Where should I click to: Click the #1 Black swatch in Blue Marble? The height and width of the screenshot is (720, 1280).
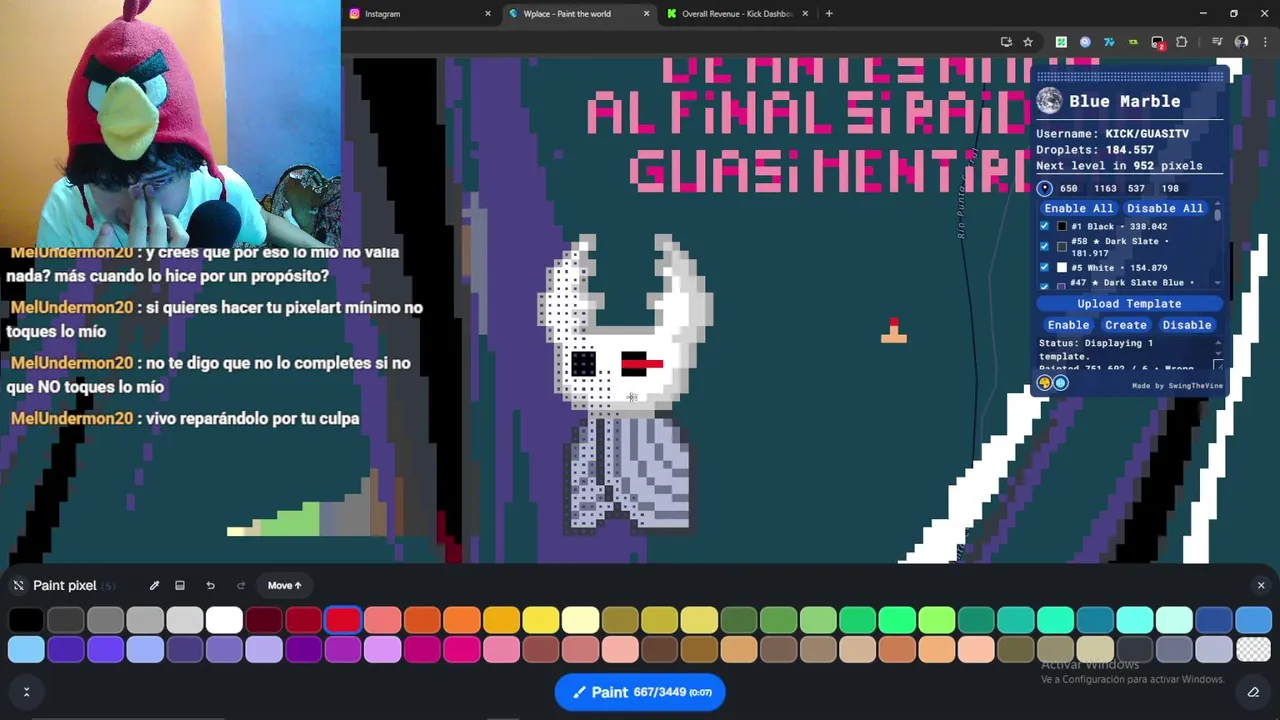pos(1062,227)
